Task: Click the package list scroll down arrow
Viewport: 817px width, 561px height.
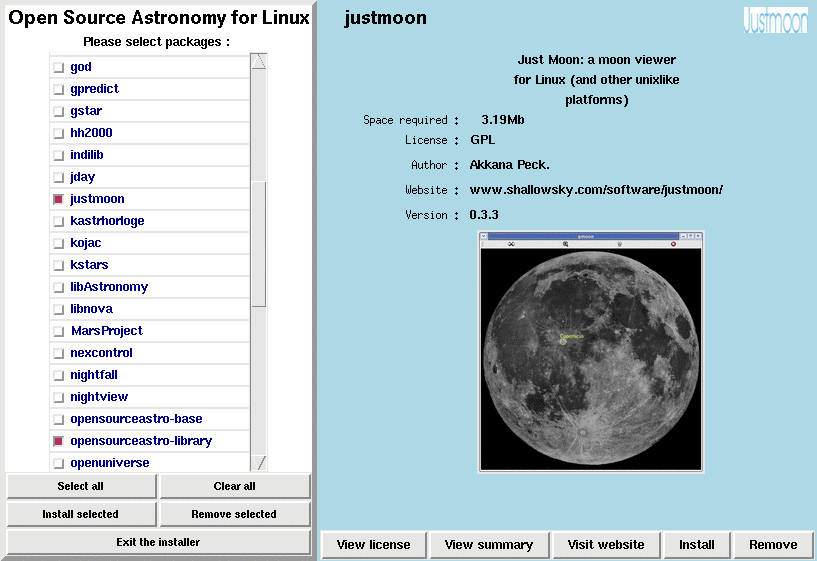Action: tap(259, 463)
